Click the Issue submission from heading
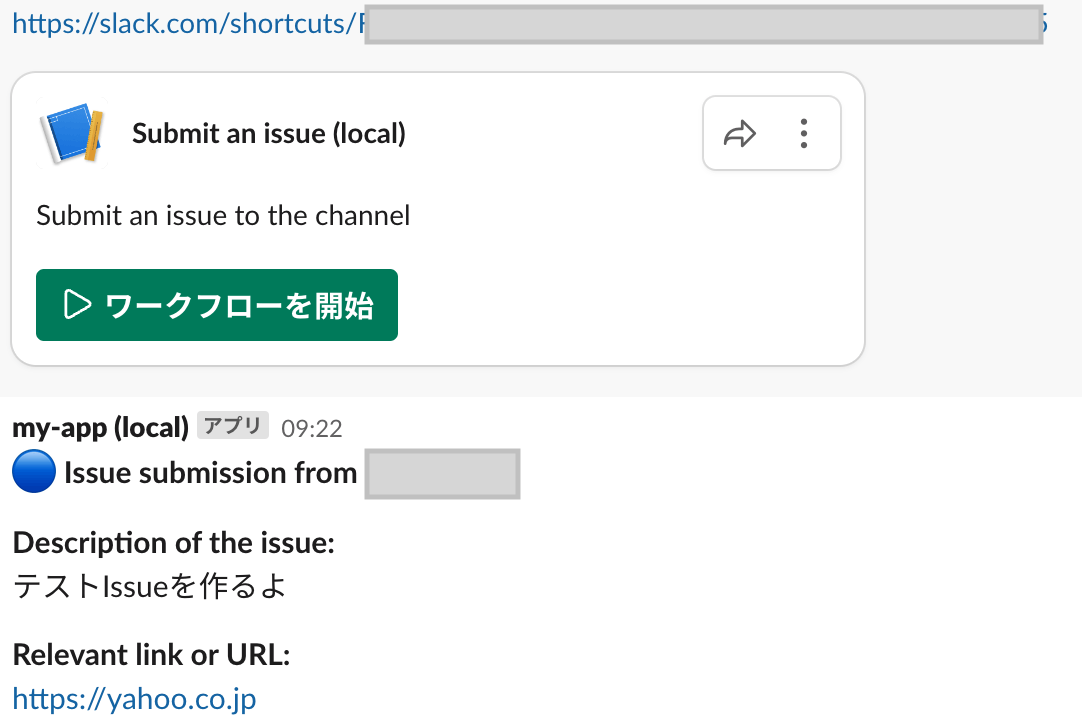The height and width of the screenshot is (722, 1082). 210,472
